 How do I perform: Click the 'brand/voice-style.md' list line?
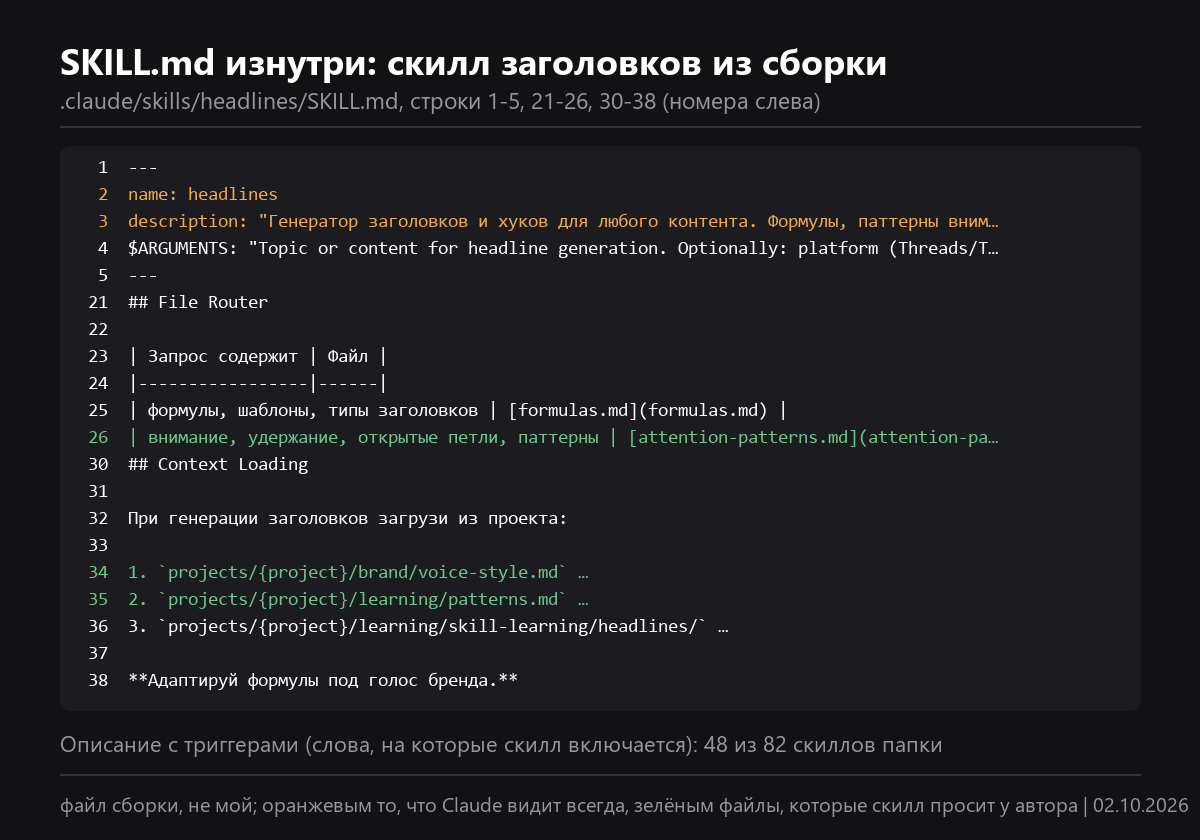358,572
